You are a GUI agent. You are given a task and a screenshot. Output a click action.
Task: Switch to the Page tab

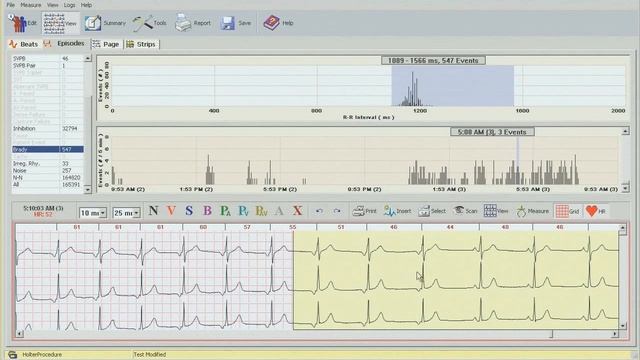click(x=106, y=44)
